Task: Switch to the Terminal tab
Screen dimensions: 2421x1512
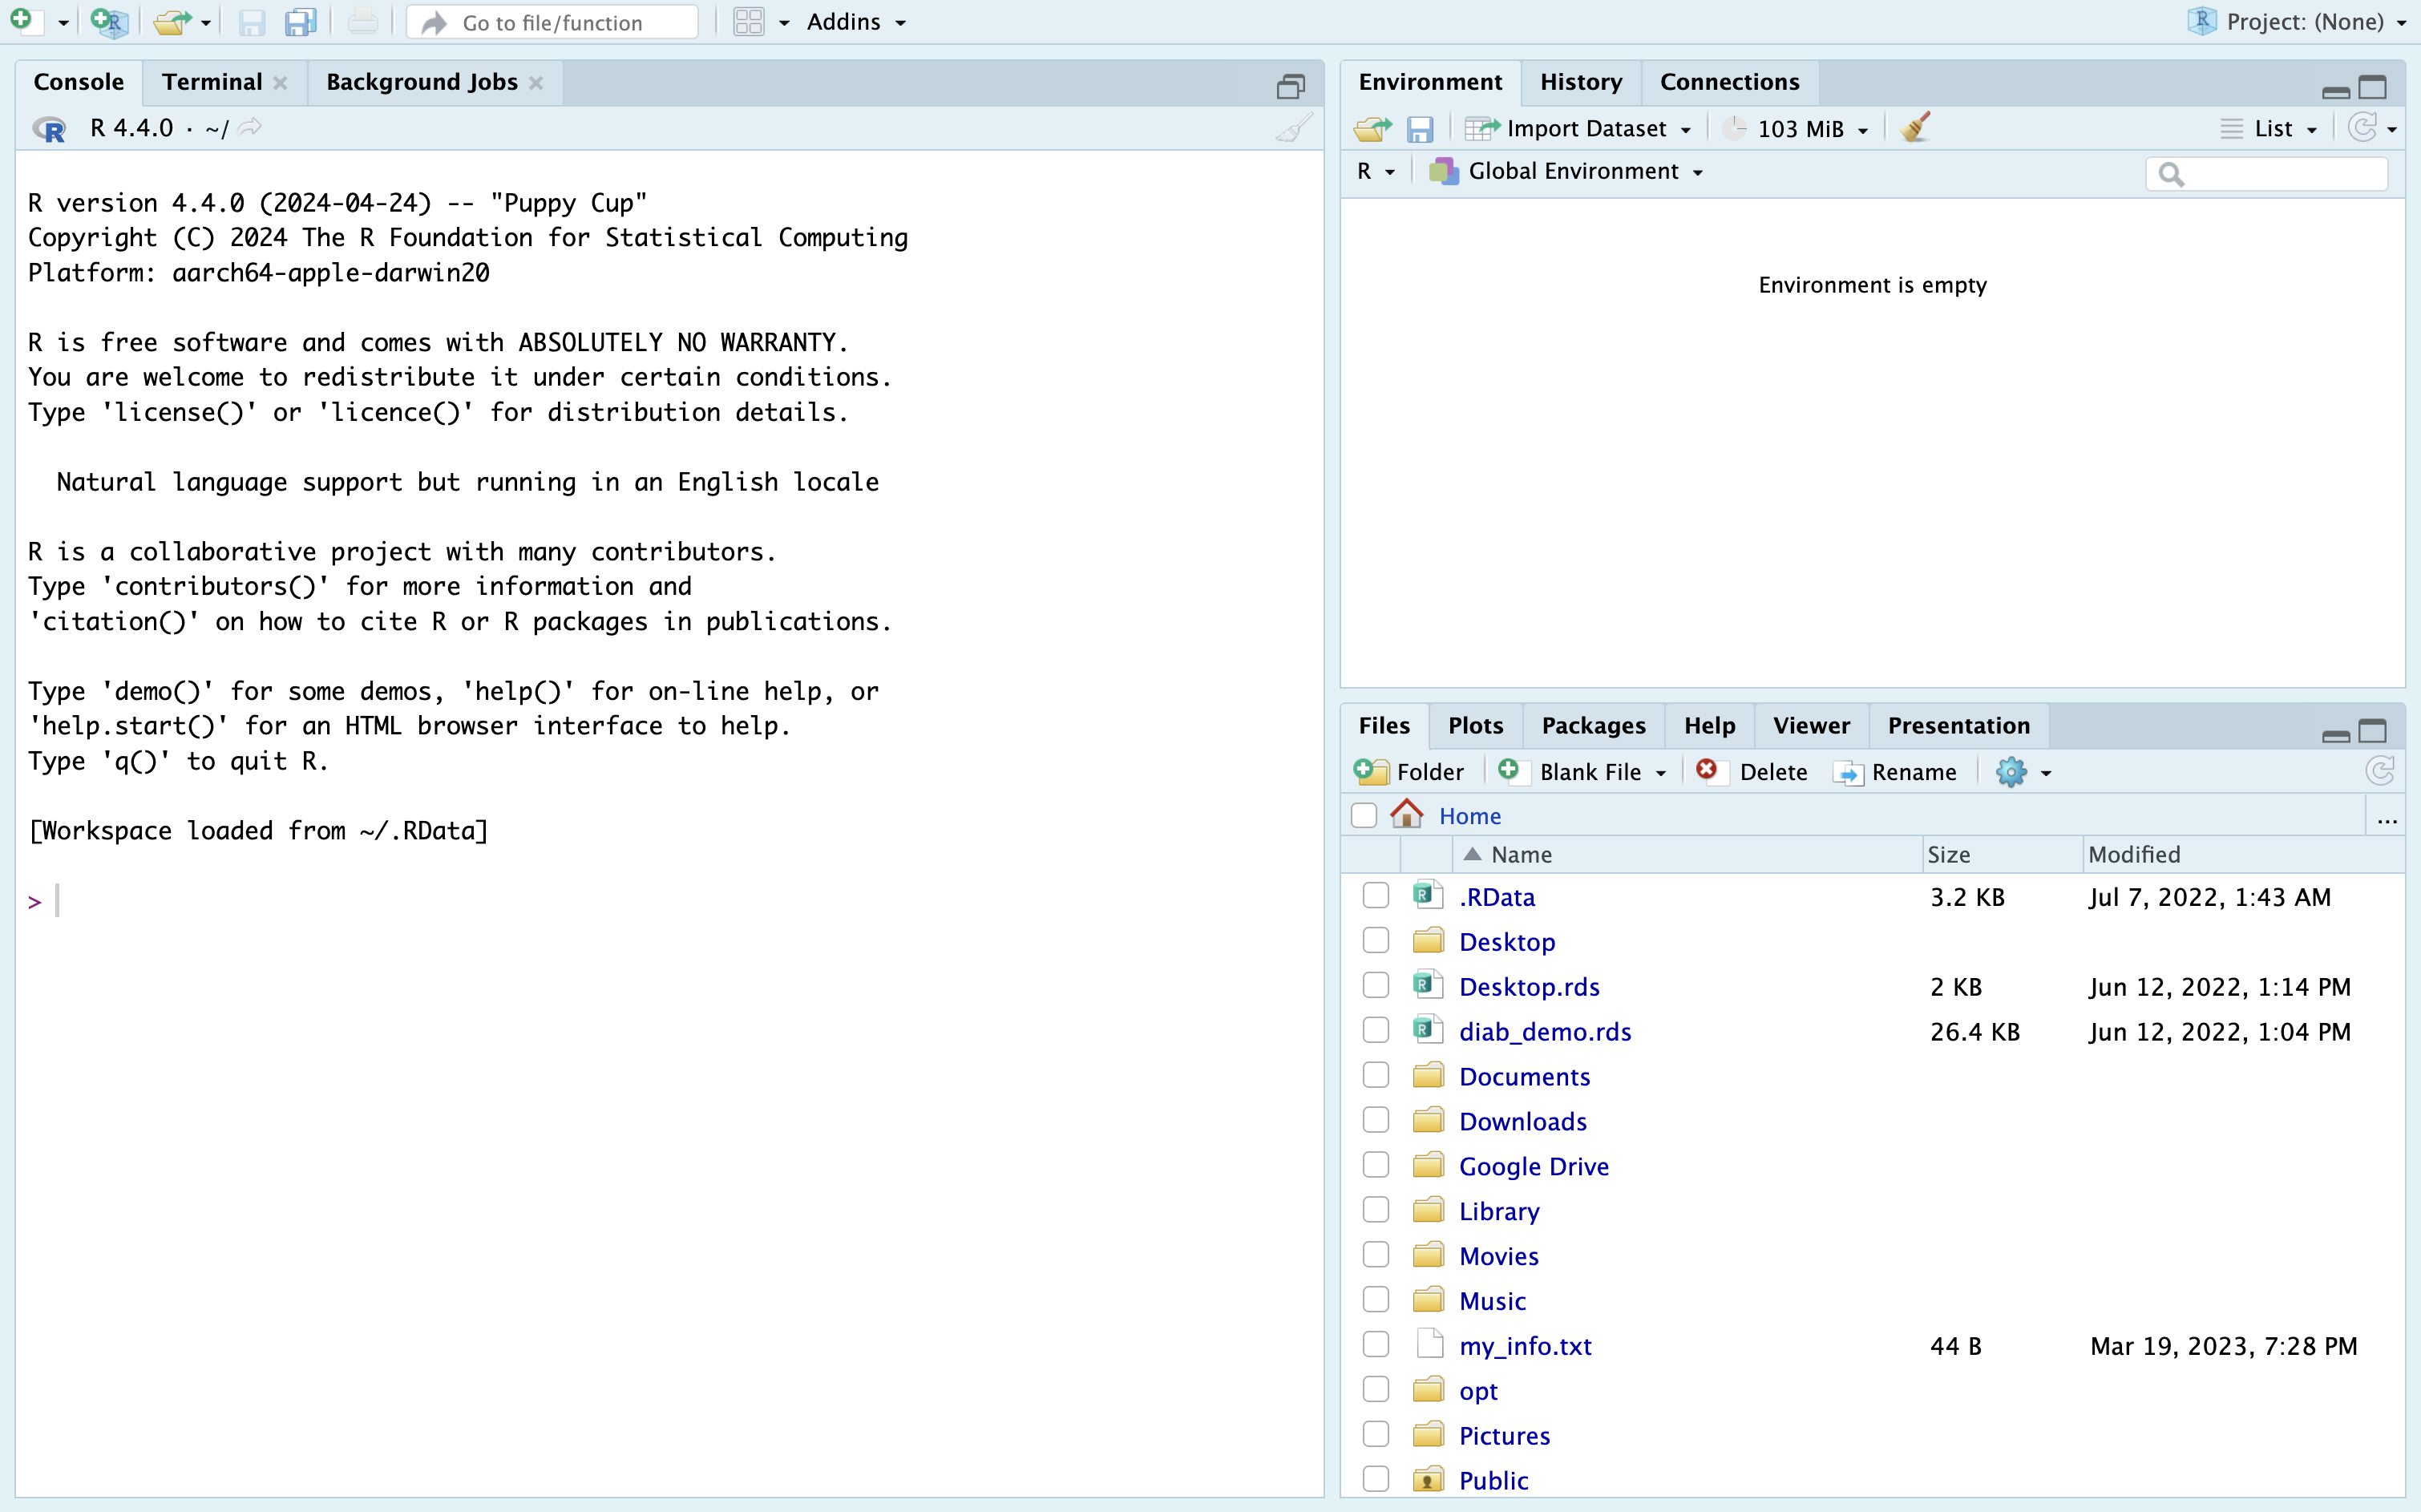Action: click(x=212, y=82)
